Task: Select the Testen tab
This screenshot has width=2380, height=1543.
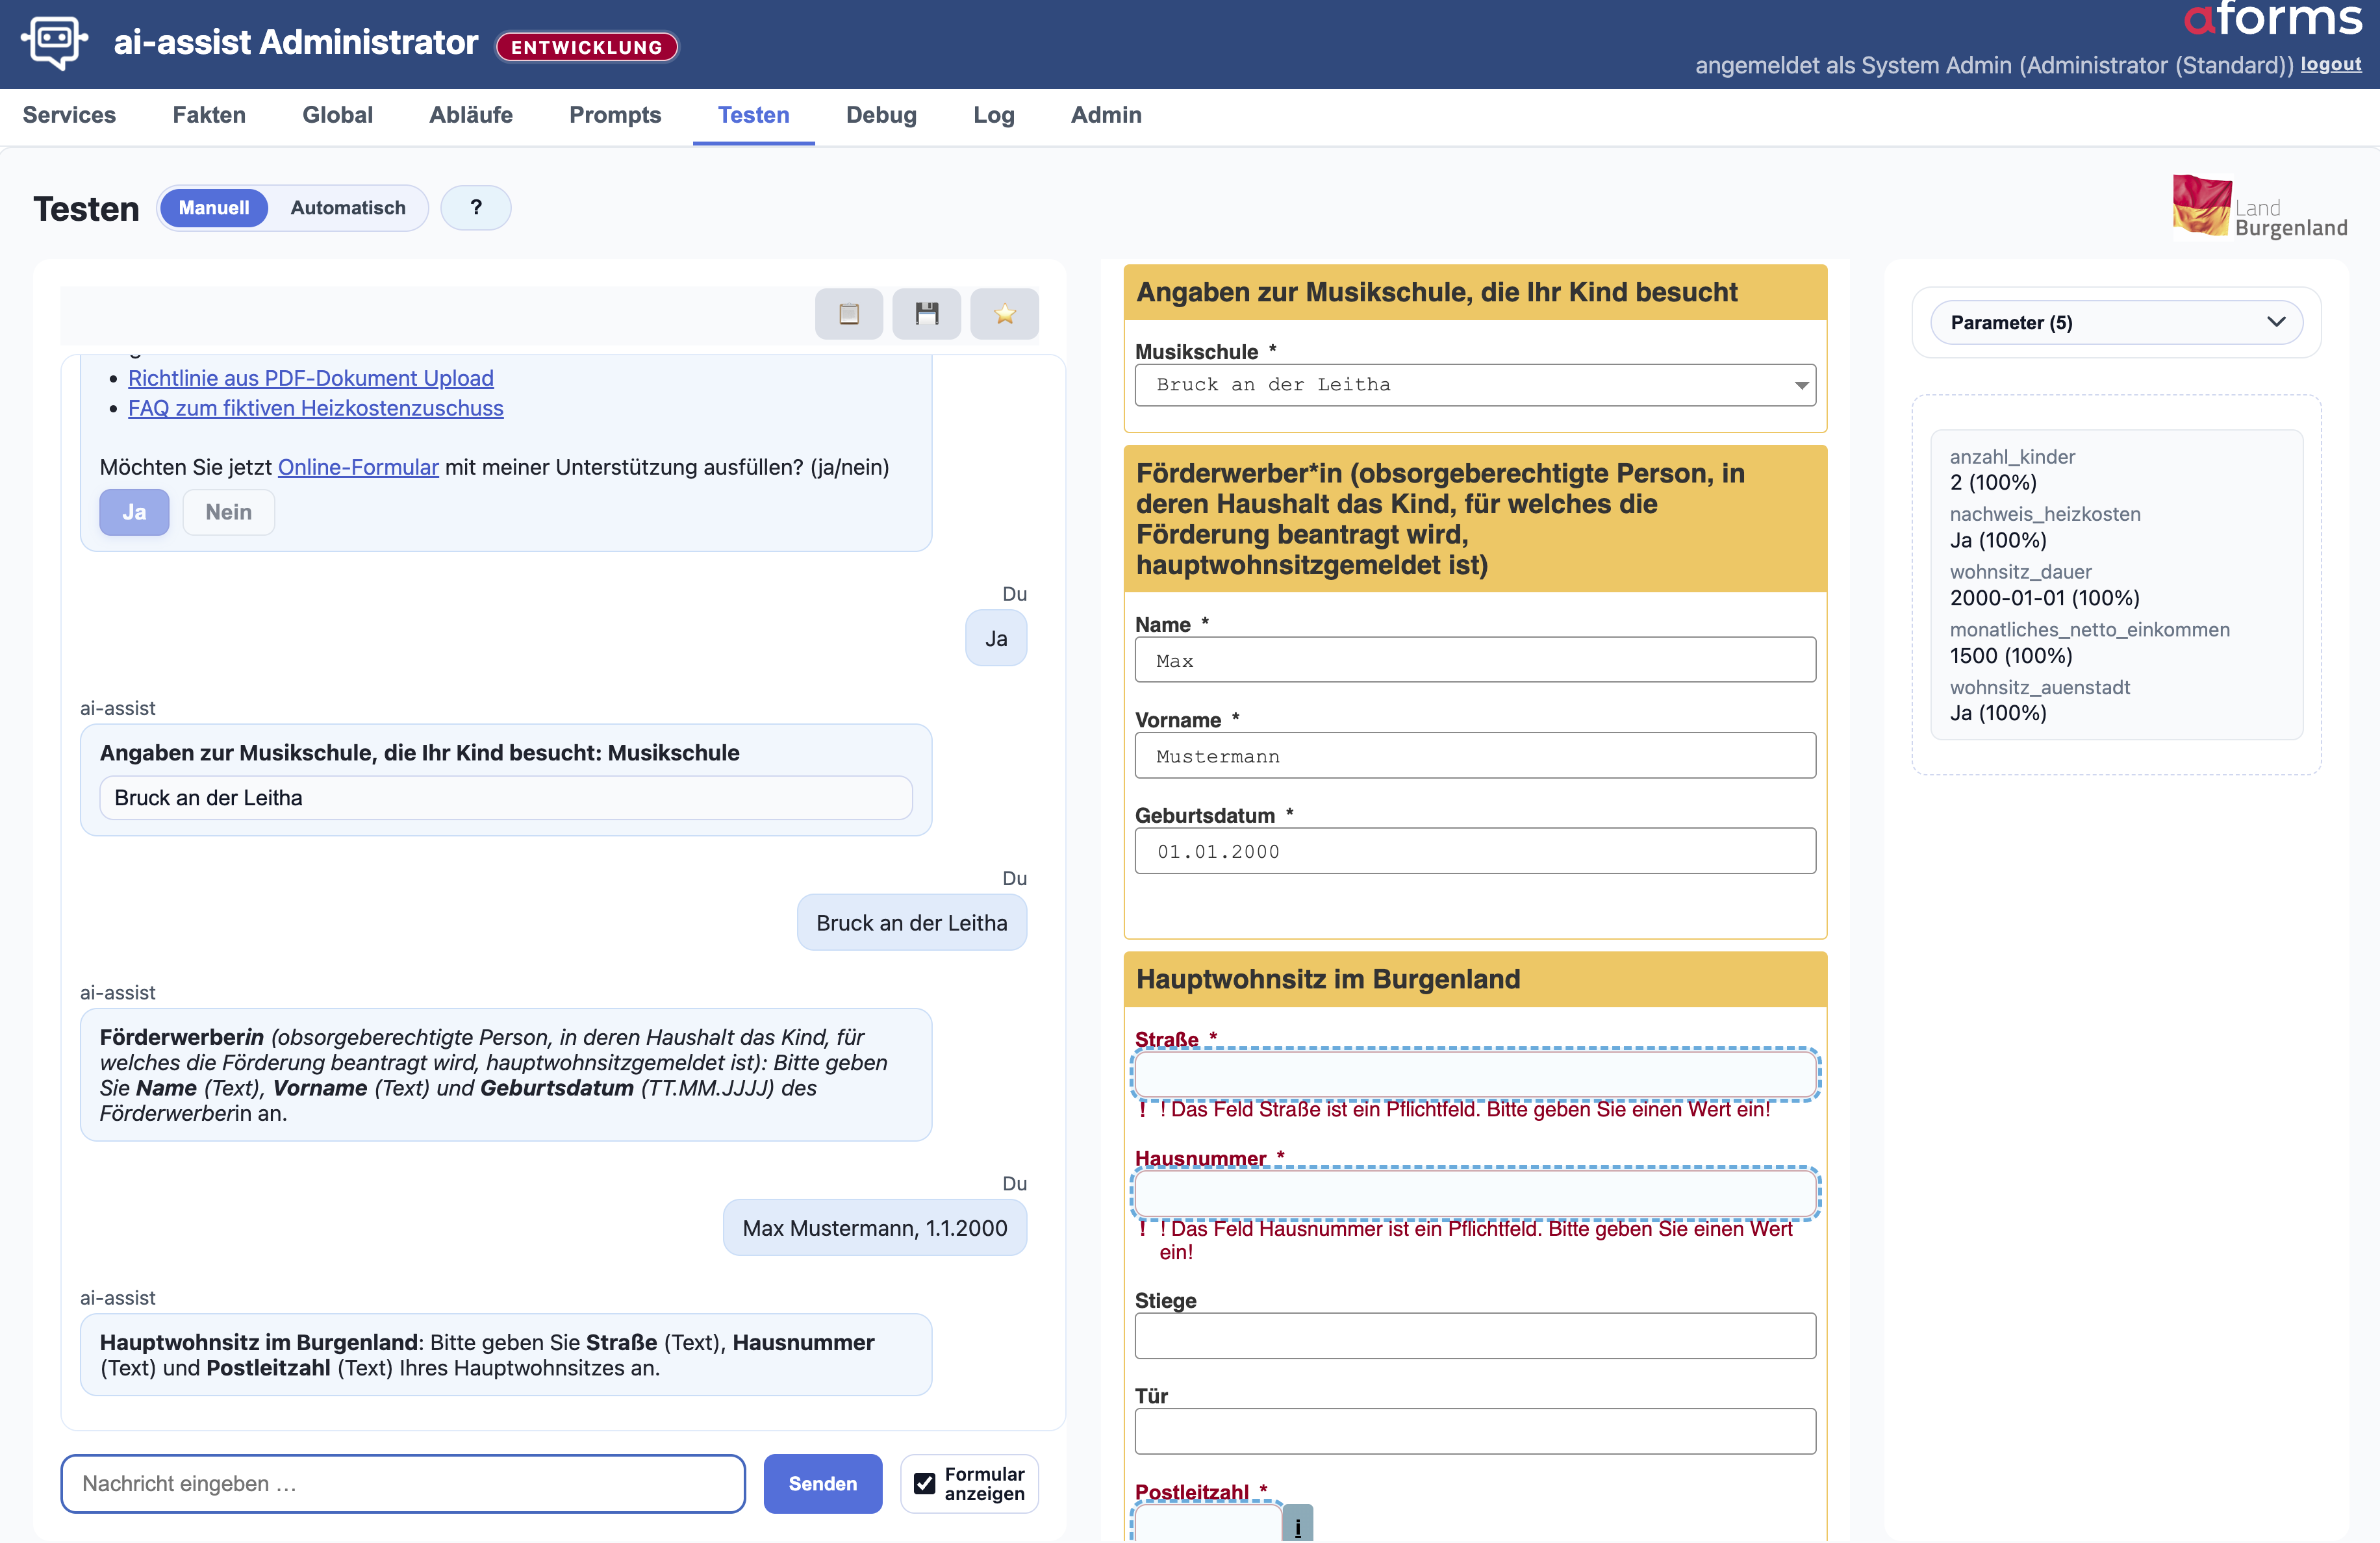Action: (x=754, y=115)
